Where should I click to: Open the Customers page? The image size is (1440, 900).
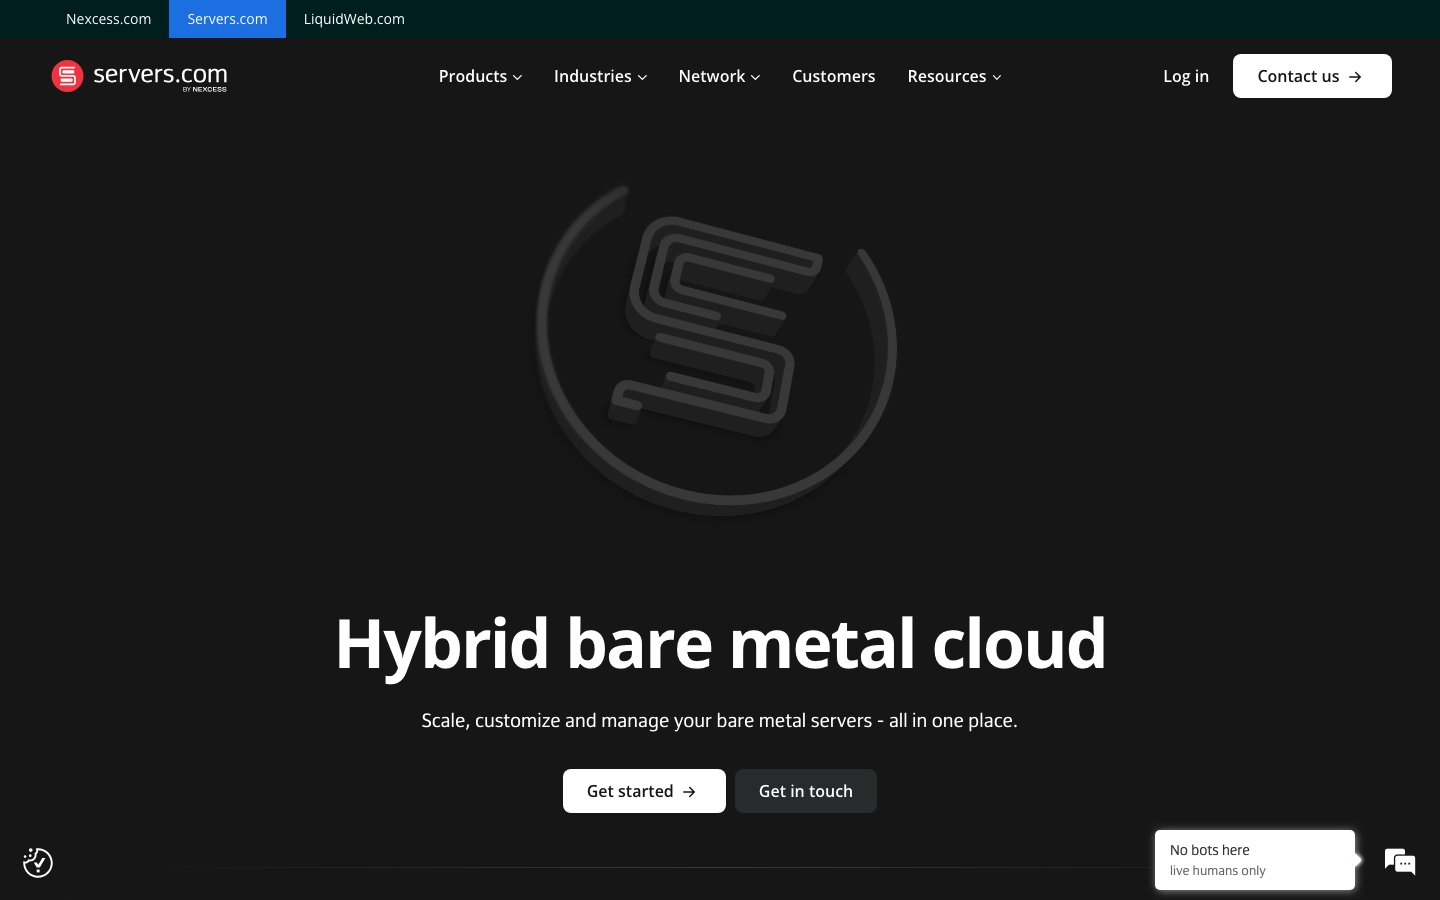tap(833, 76)
